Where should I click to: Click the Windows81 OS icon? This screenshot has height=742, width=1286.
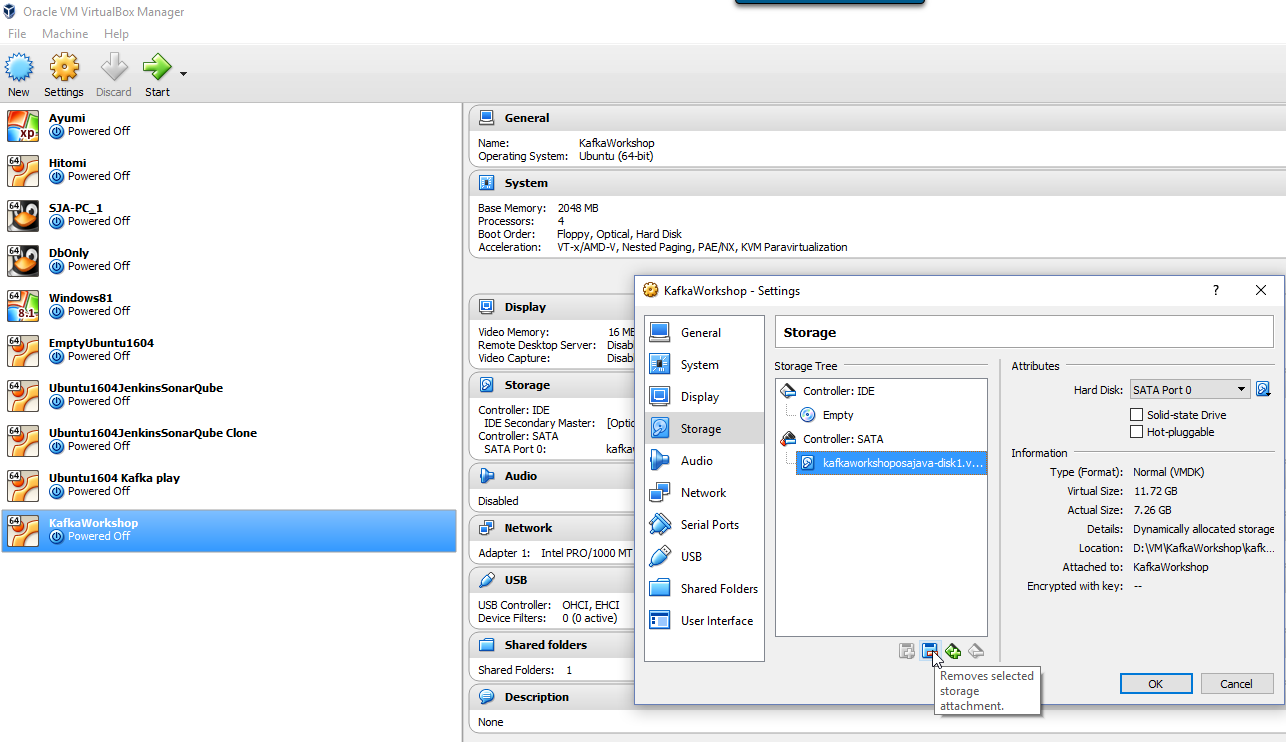tap(23, 306)
